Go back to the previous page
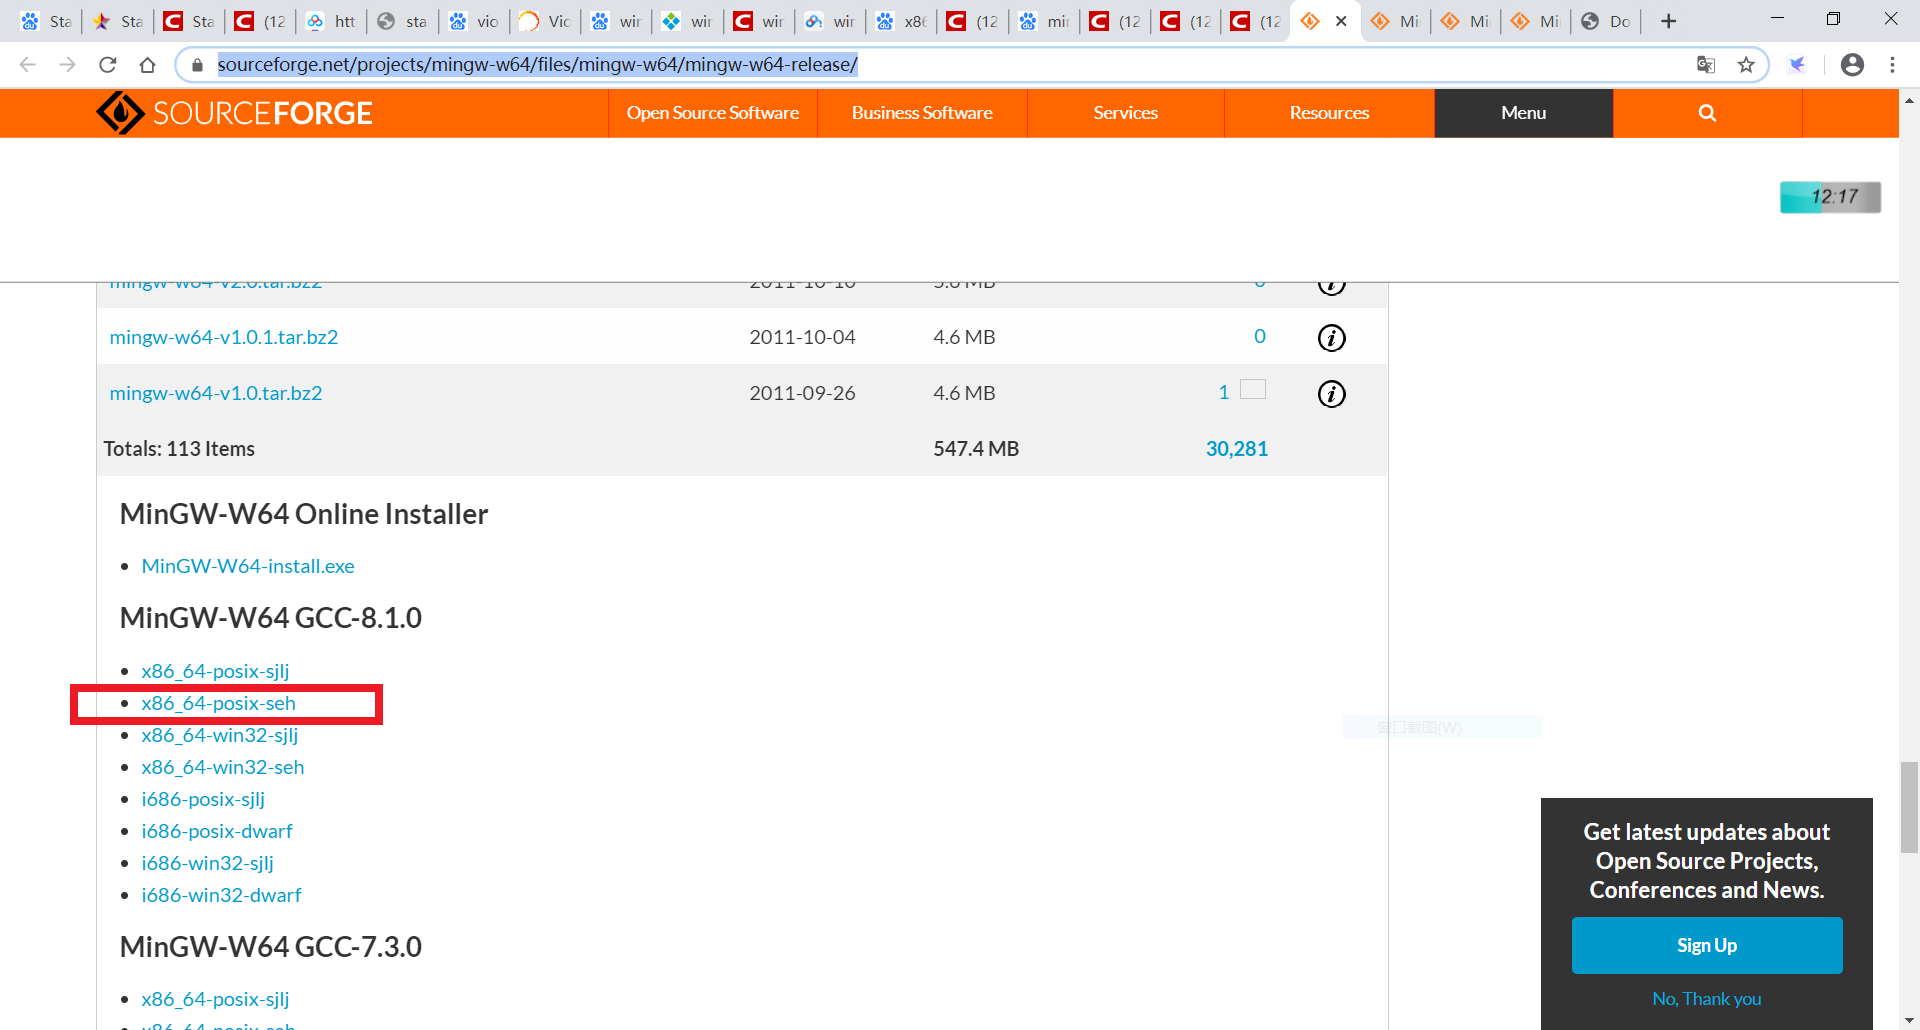This screenshot has width=1920, height=1030. (28, 65)
